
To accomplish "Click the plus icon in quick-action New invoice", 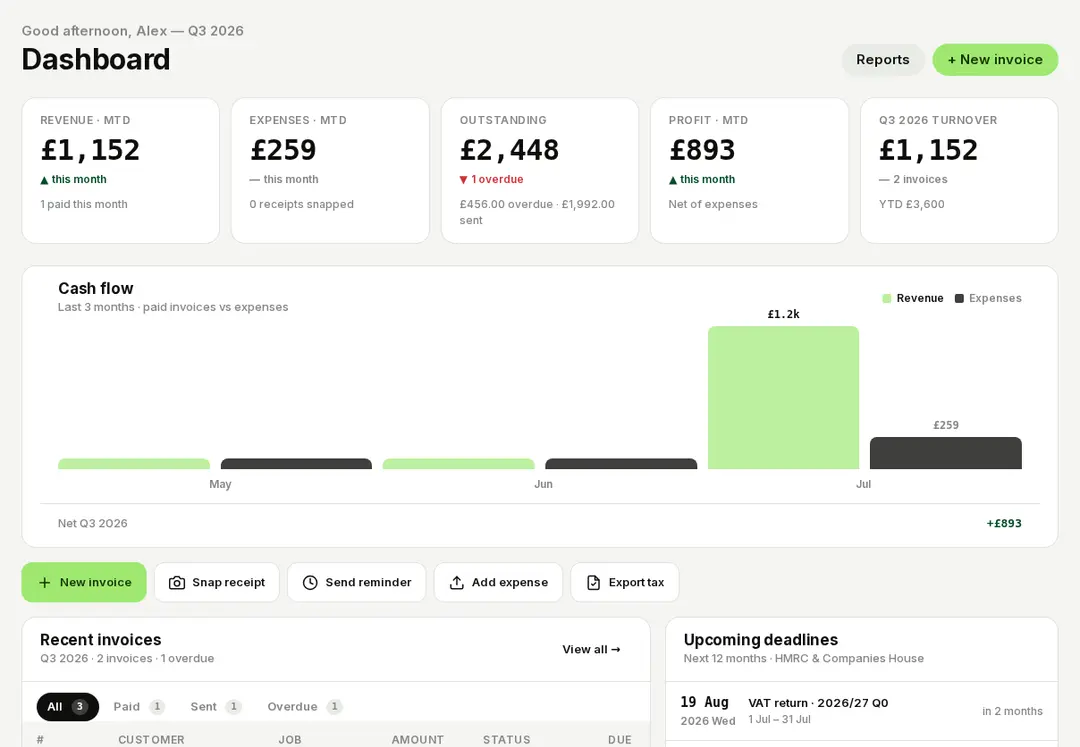I will (x=45, y=582).
